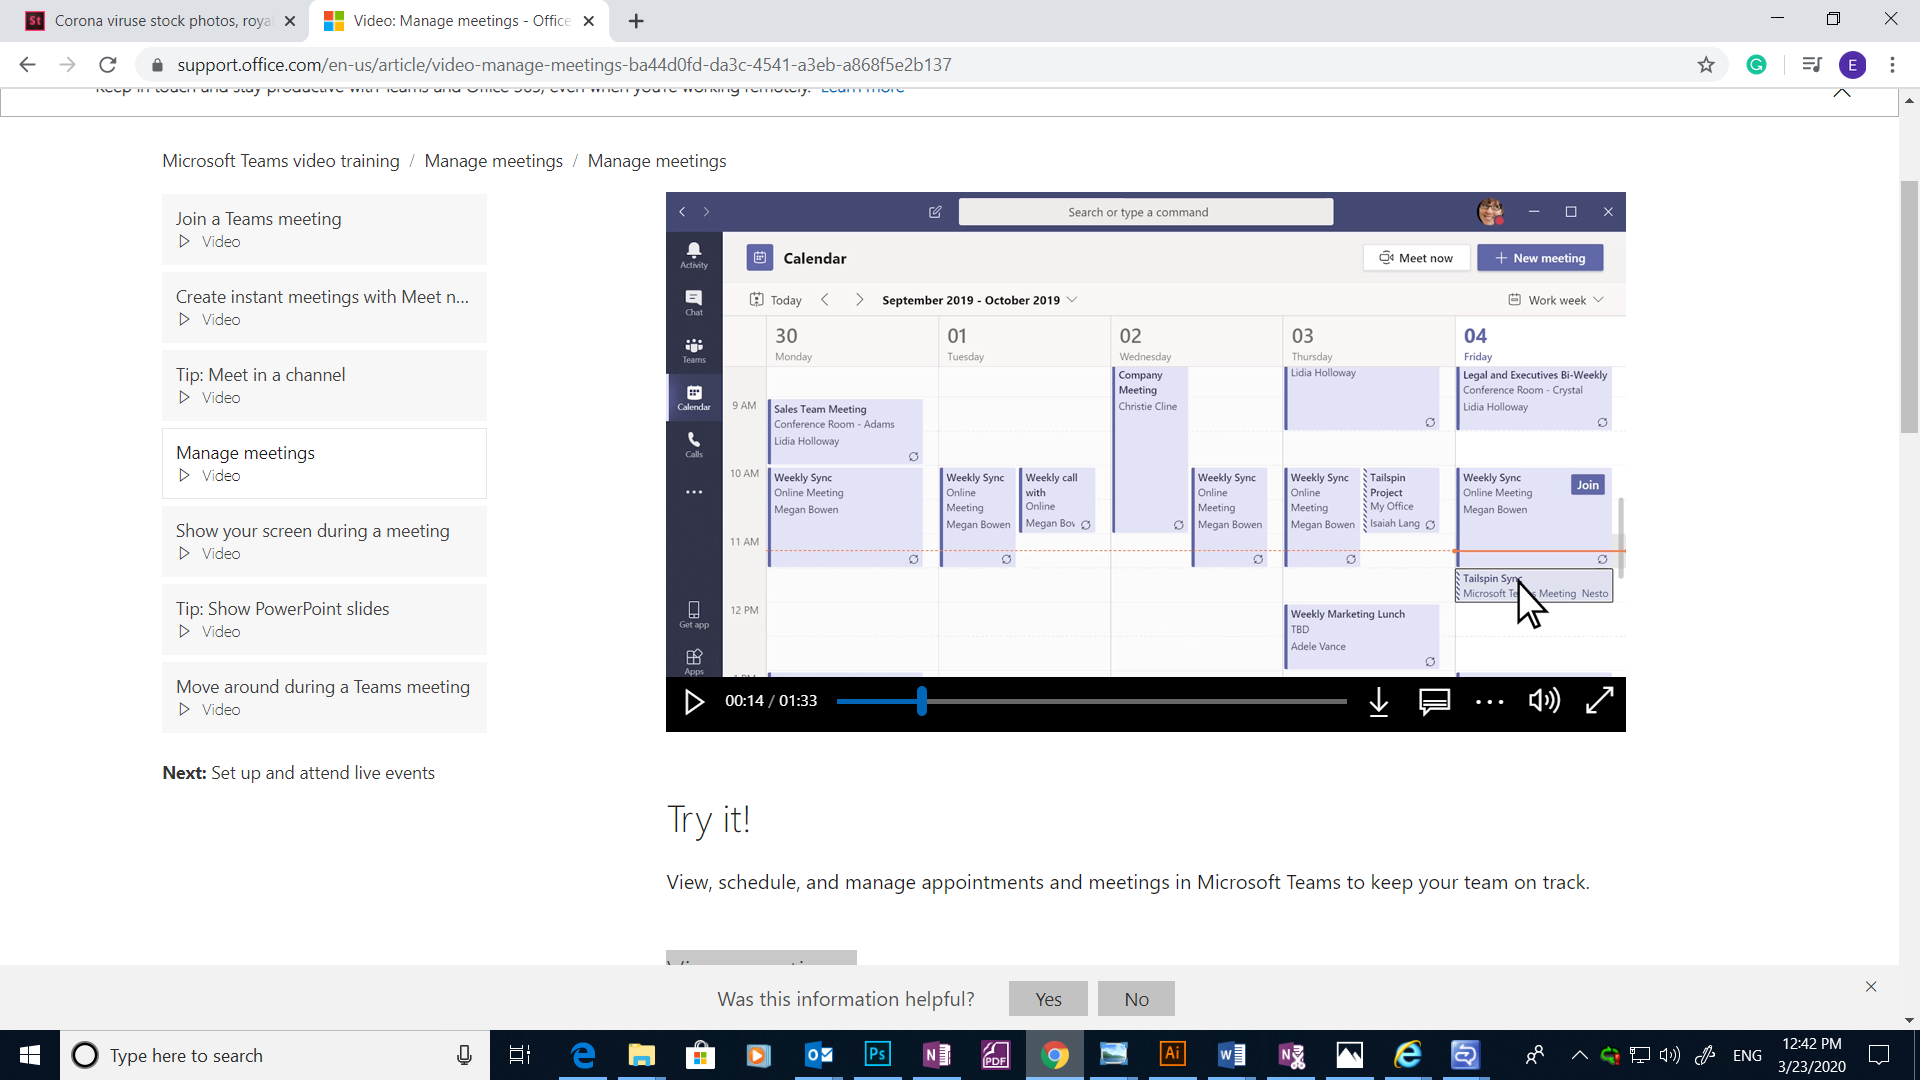The height and width of the screenshot is (1080, 1920).
Task: Answer Yes to was this helpful
Action: click(1048, 999)
